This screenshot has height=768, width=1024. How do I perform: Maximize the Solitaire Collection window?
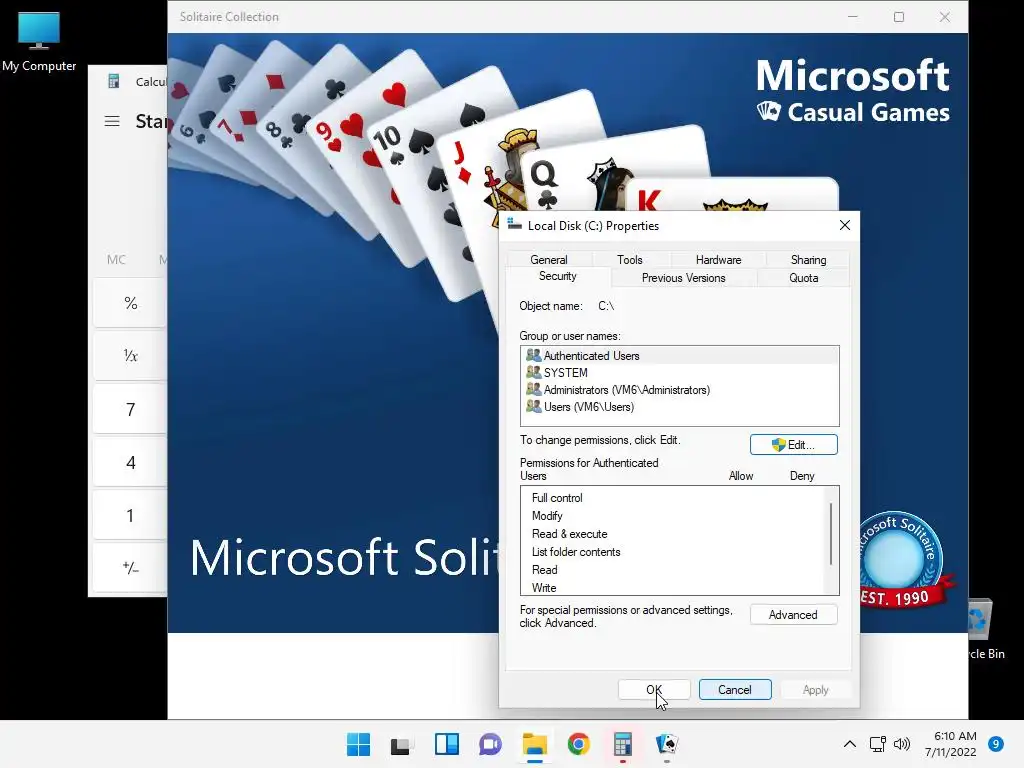pos(899,17)
